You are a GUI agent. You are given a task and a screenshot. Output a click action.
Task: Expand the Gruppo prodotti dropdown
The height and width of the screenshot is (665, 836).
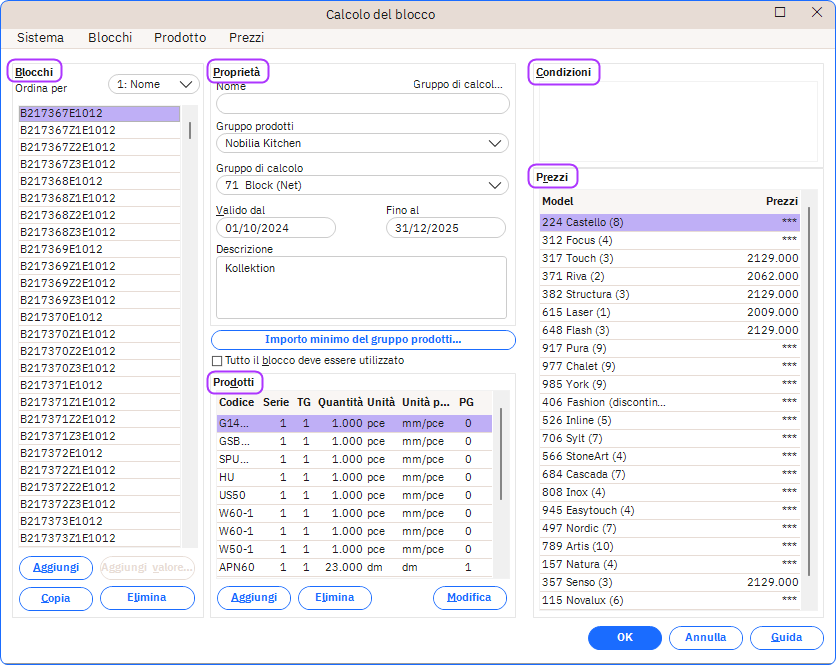(x=362, y=144)
